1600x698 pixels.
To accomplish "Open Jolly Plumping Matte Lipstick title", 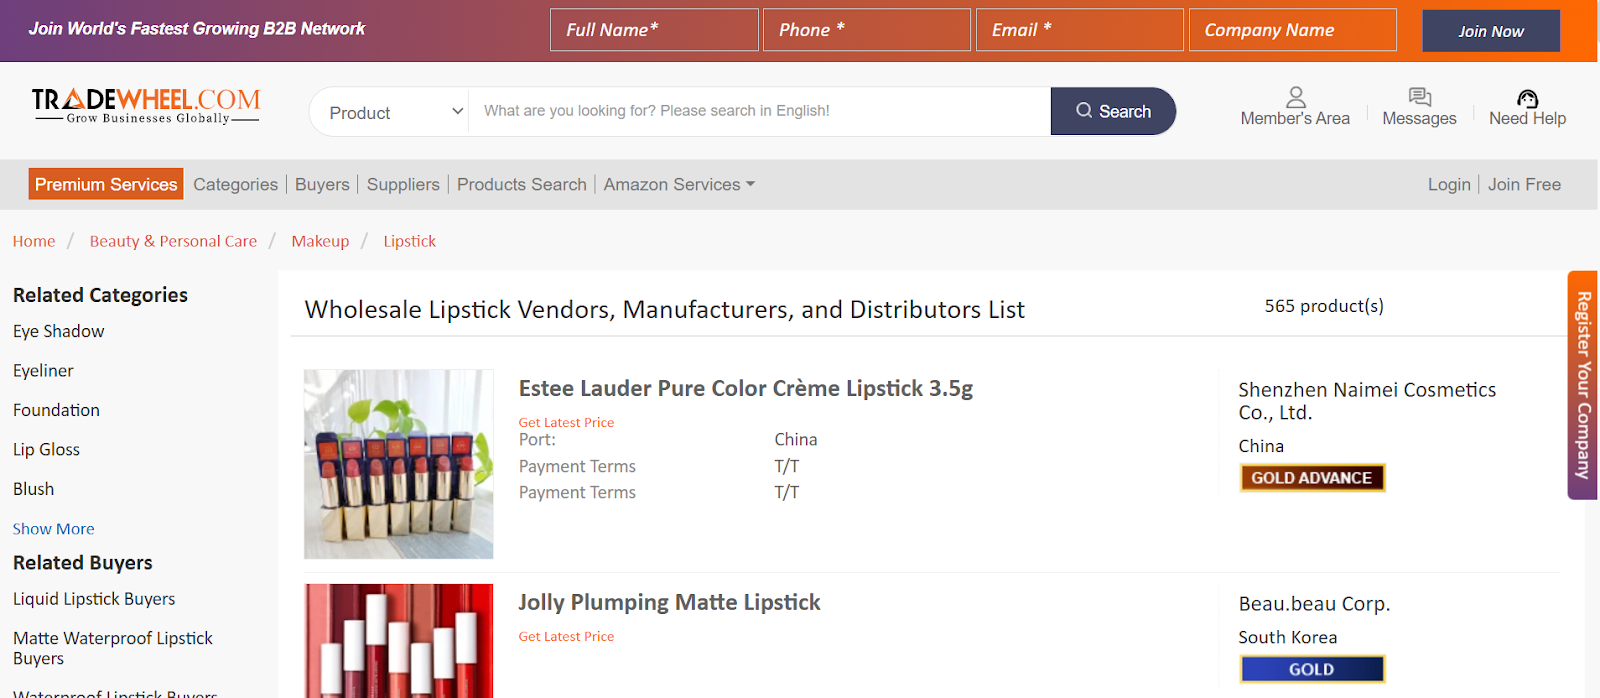I will click(669, 602).
